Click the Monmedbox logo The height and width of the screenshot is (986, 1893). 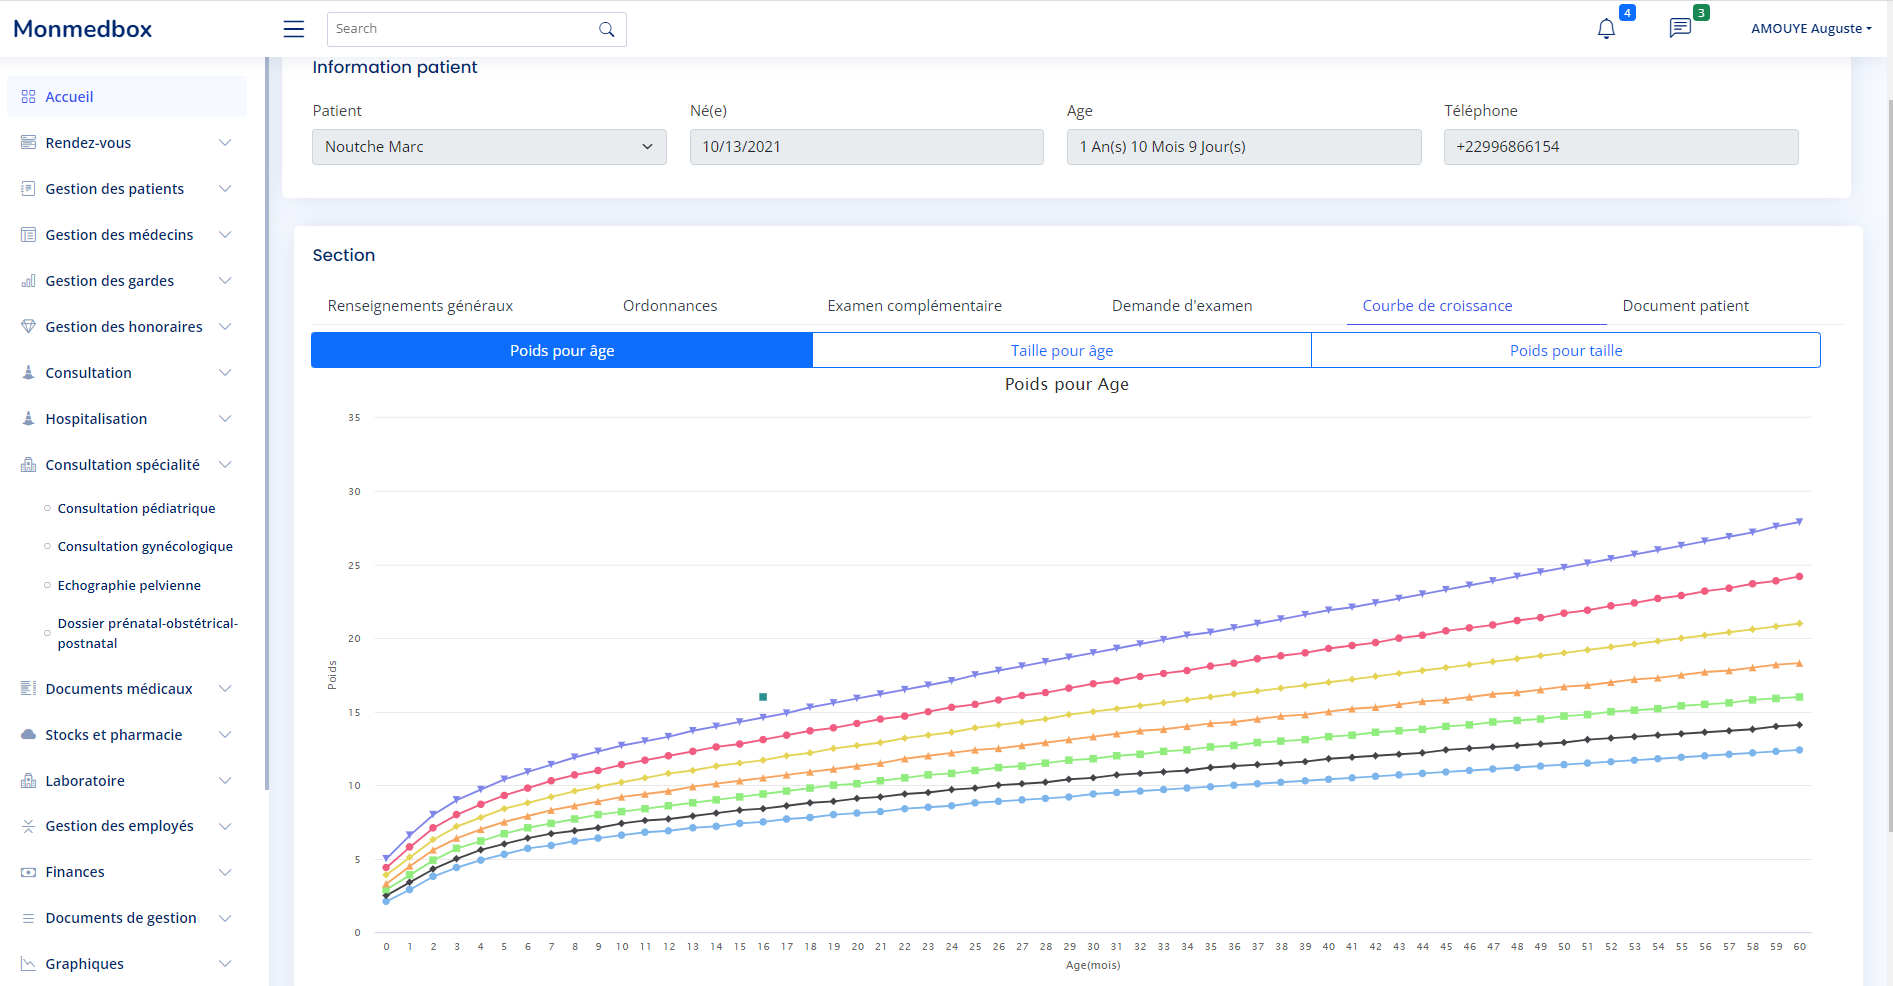point(83,29)
